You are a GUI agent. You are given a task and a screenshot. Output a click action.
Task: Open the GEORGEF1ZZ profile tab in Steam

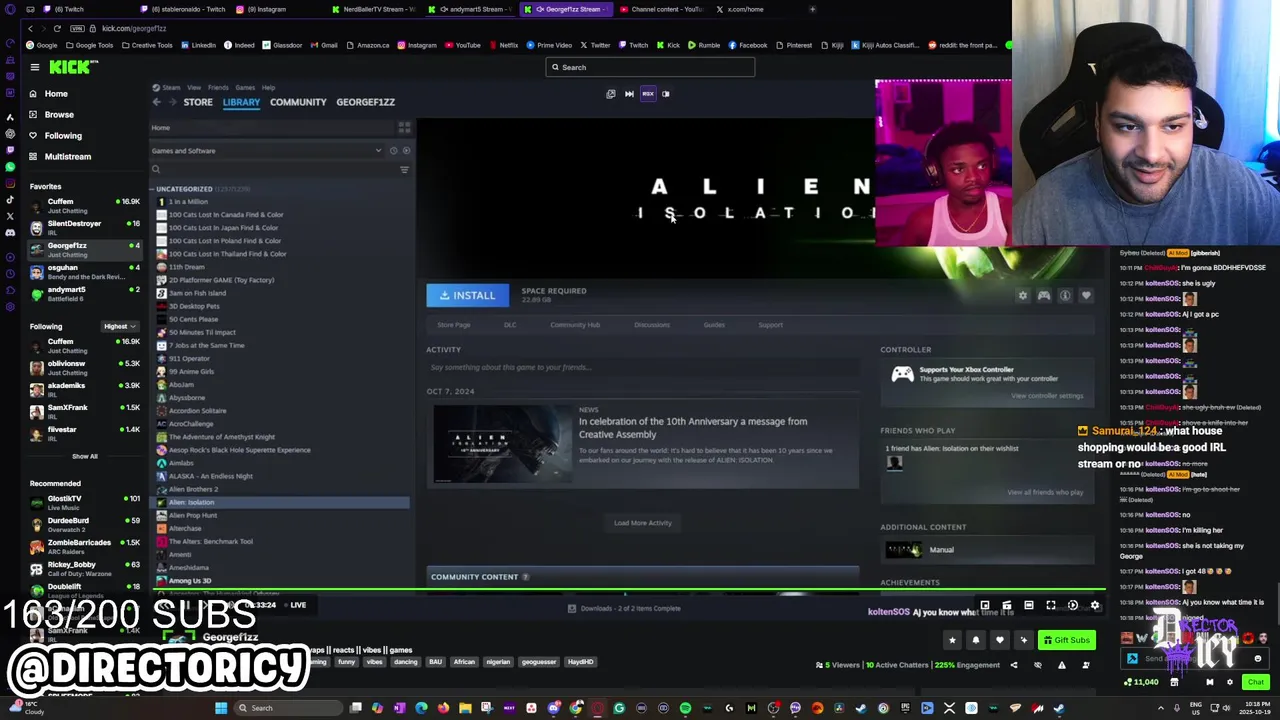coord(365,102)
